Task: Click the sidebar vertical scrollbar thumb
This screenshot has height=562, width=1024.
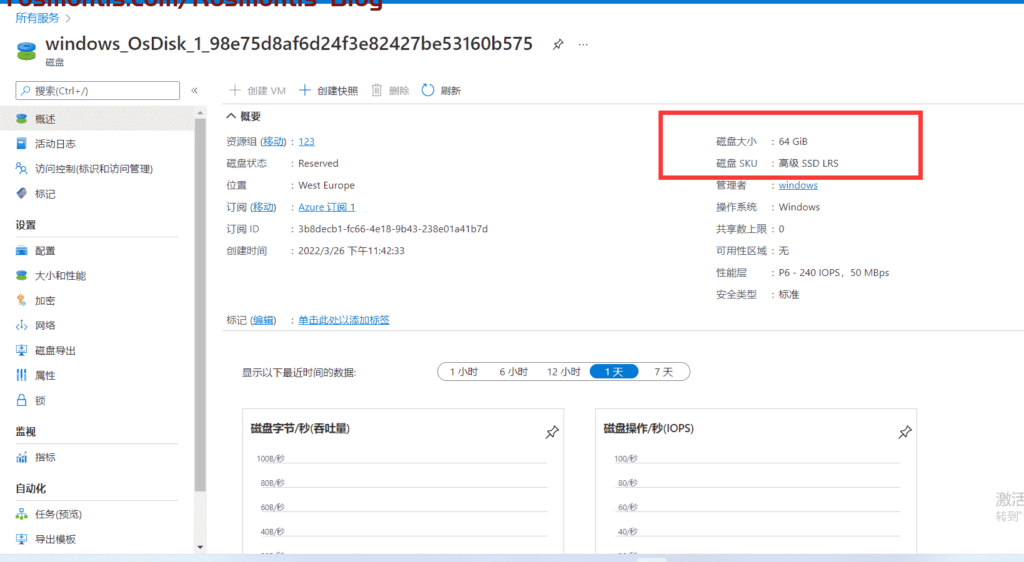Action: click(x=200, y=305)
